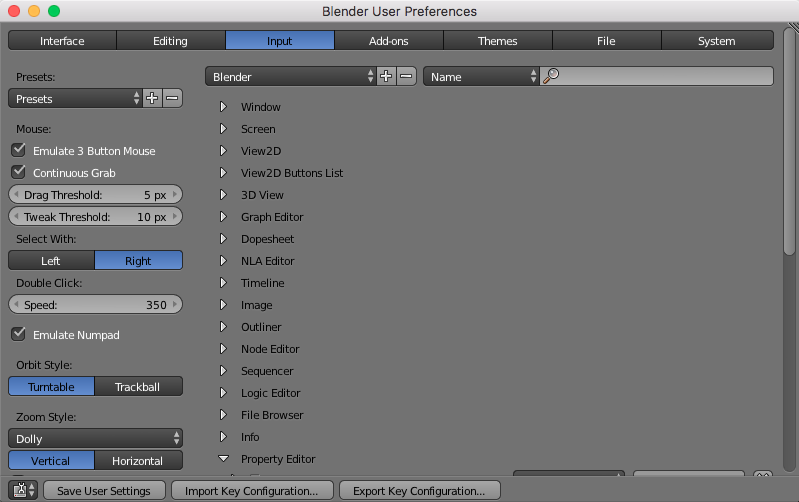Toggle Emulate 3 Button Mouse checkbox

19,150
